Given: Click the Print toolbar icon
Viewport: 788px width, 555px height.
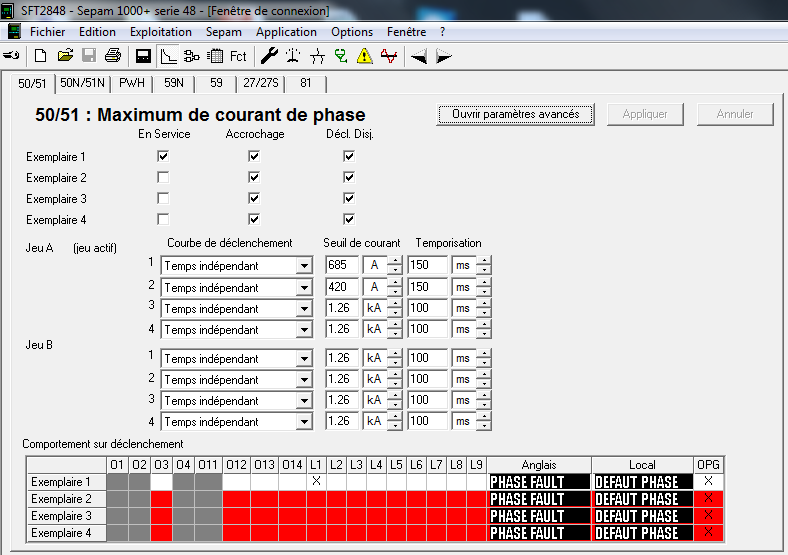Looking at the screenshot, I should click(x=113, y=56).
